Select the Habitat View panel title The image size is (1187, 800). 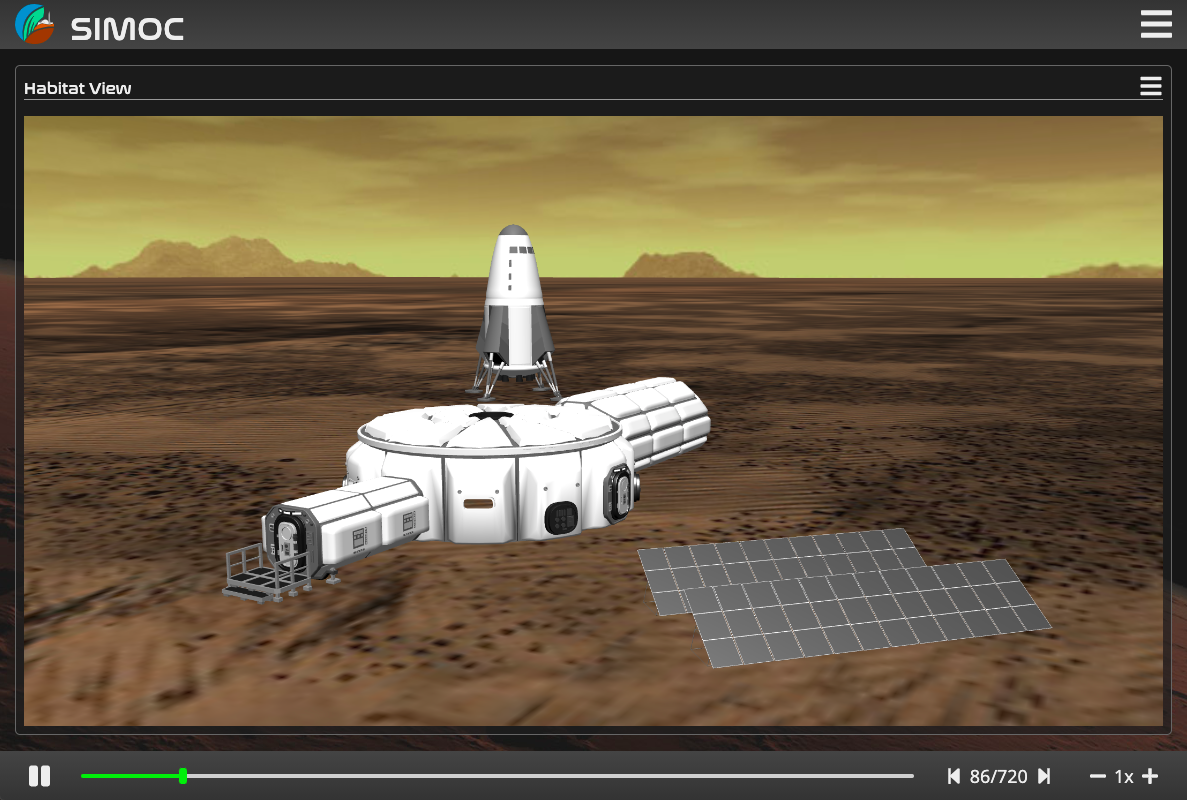tap(78, 88)
